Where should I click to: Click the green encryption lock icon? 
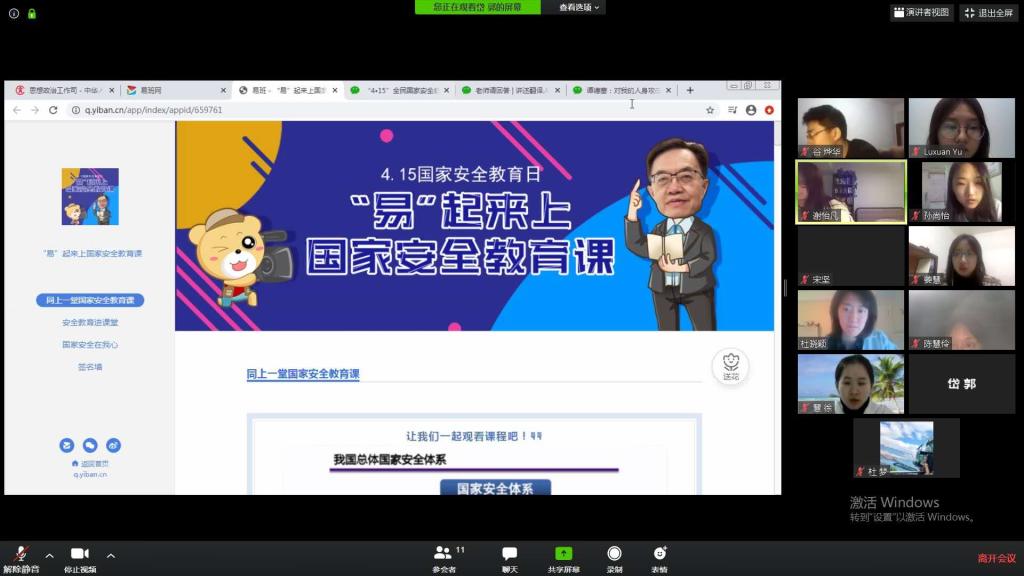(32, 13)
